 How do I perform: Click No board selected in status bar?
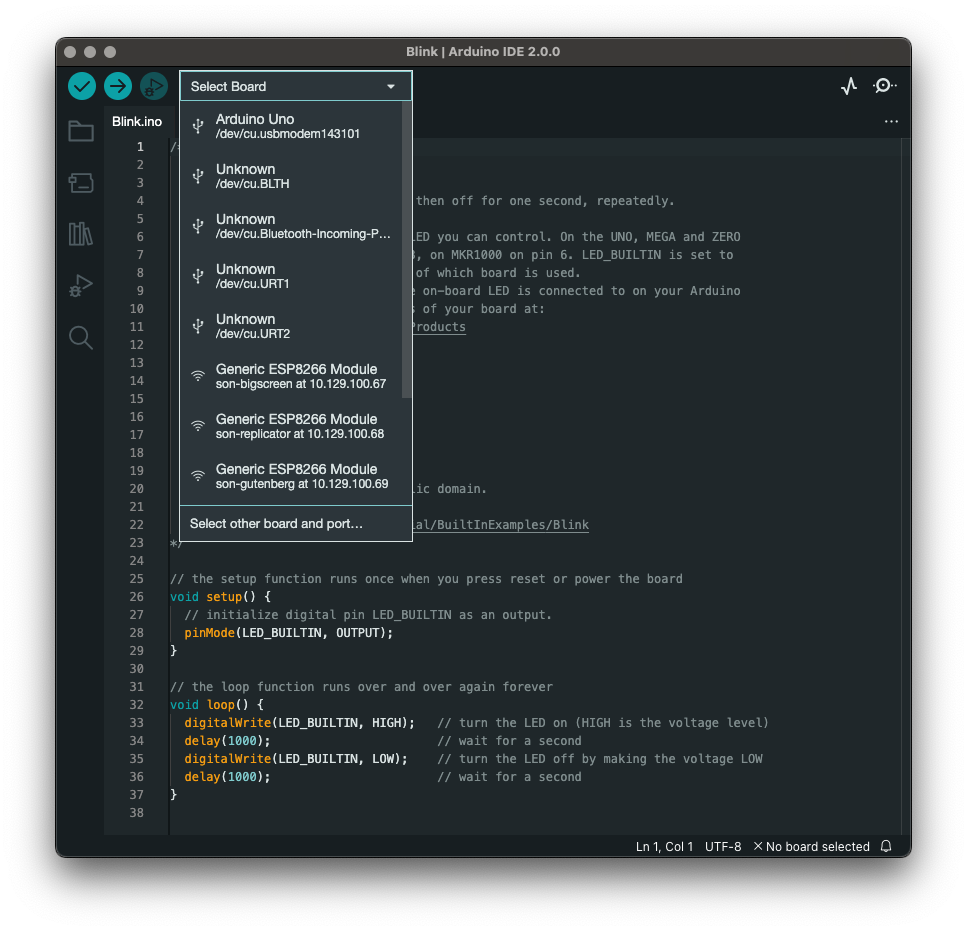point(812,847)
